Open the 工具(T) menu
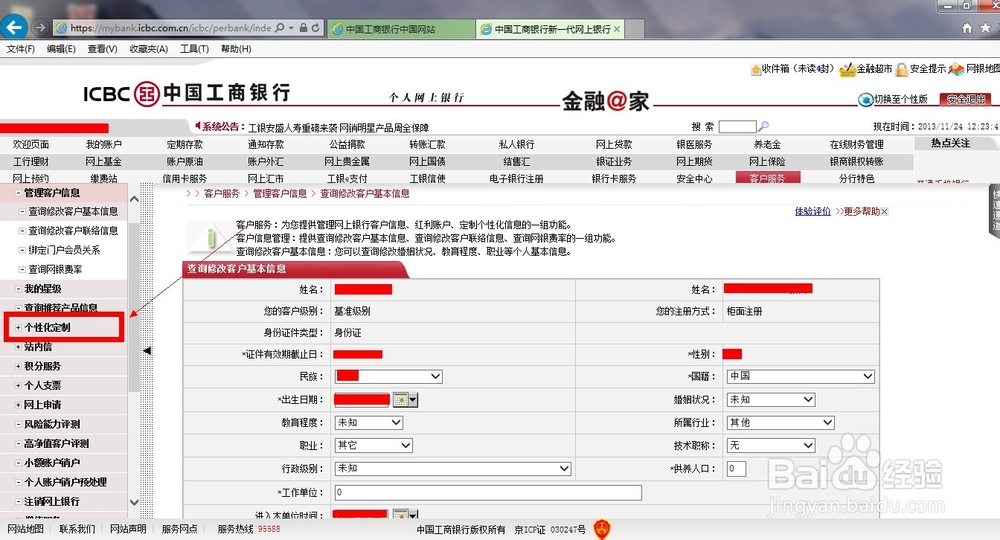Image resolution: width=1000 pixels, height=540 pixels. (195, 49)
